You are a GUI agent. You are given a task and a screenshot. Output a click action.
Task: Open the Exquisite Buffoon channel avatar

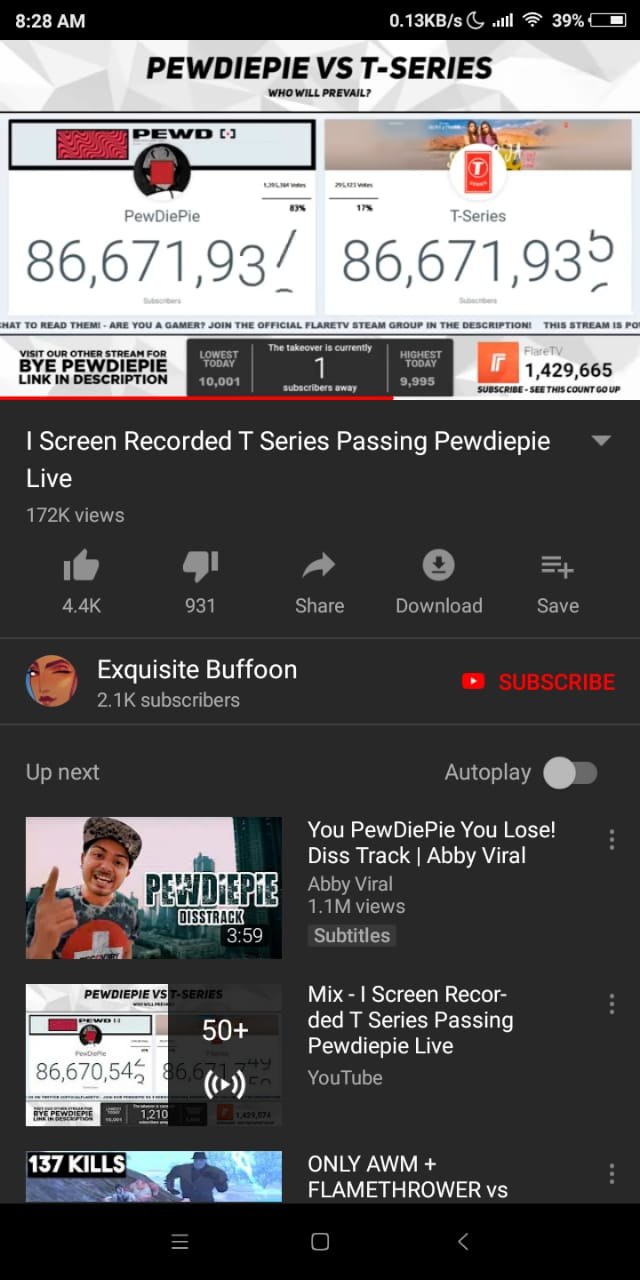51,682
